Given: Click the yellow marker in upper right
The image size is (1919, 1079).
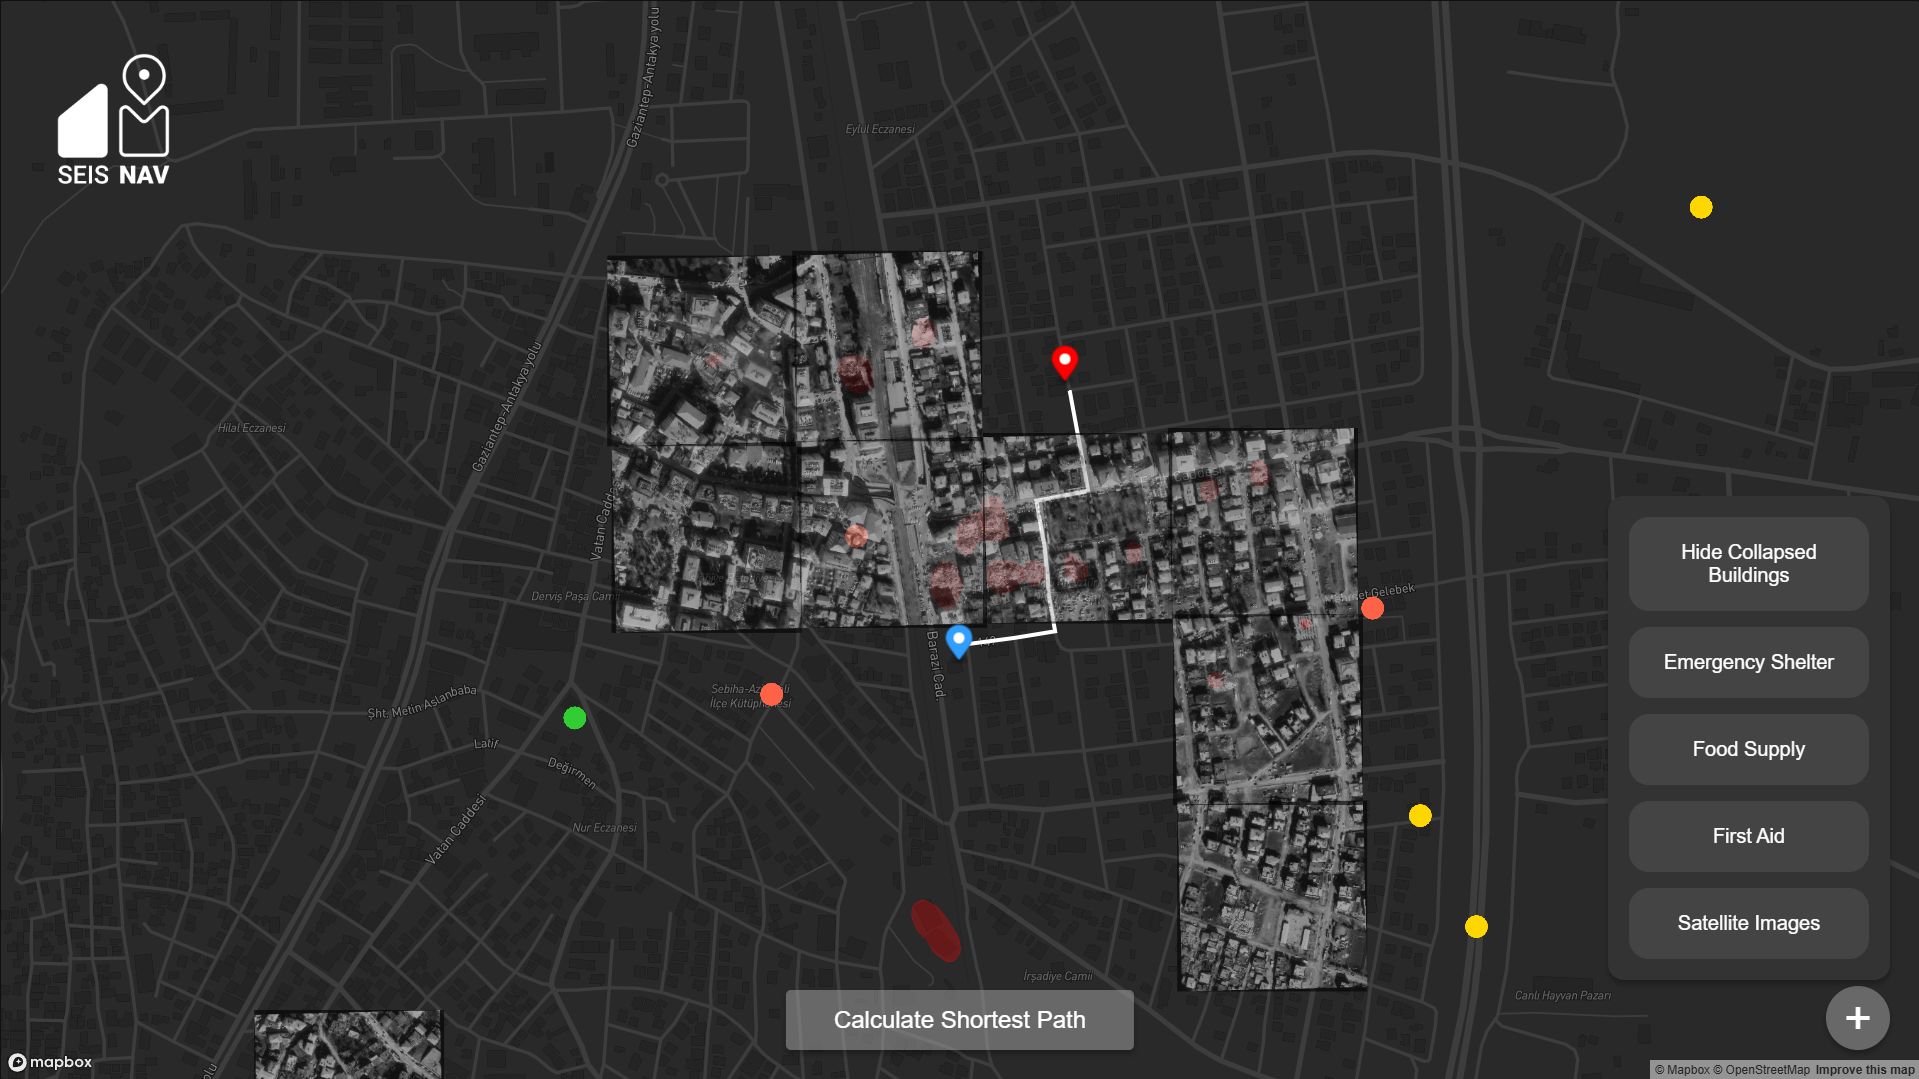Looking at the screenshot, I should 1700,207.
